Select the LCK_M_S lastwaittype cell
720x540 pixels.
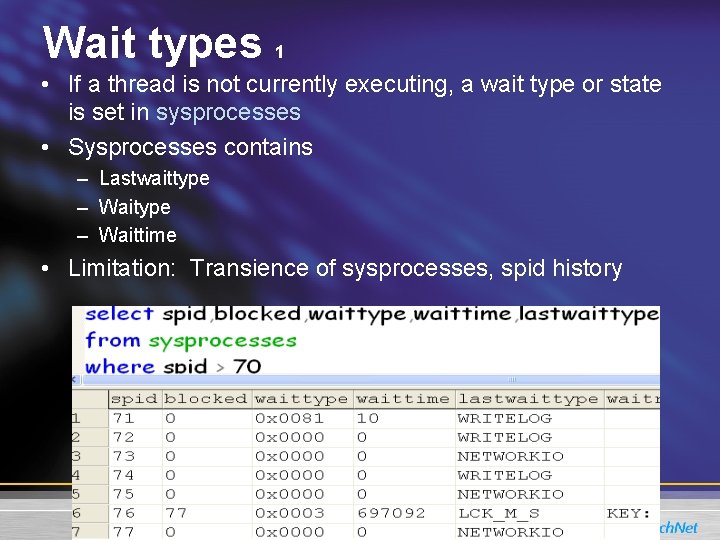click(529, 513)
